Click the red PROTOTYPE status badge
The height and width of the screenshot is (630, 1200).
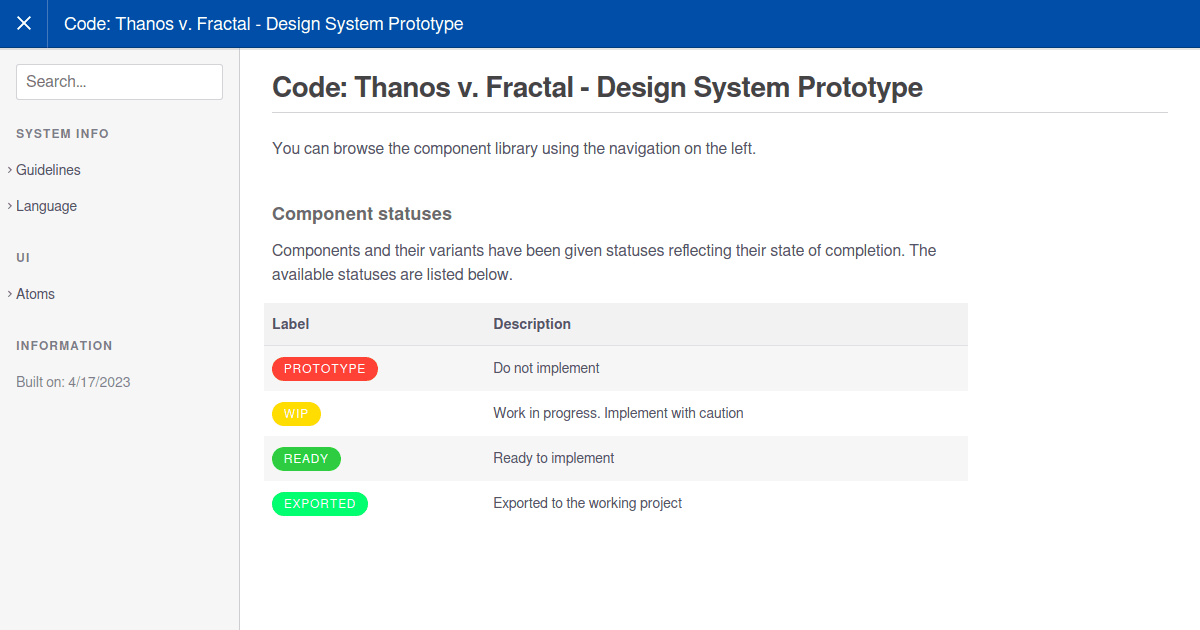click(324, 369)
